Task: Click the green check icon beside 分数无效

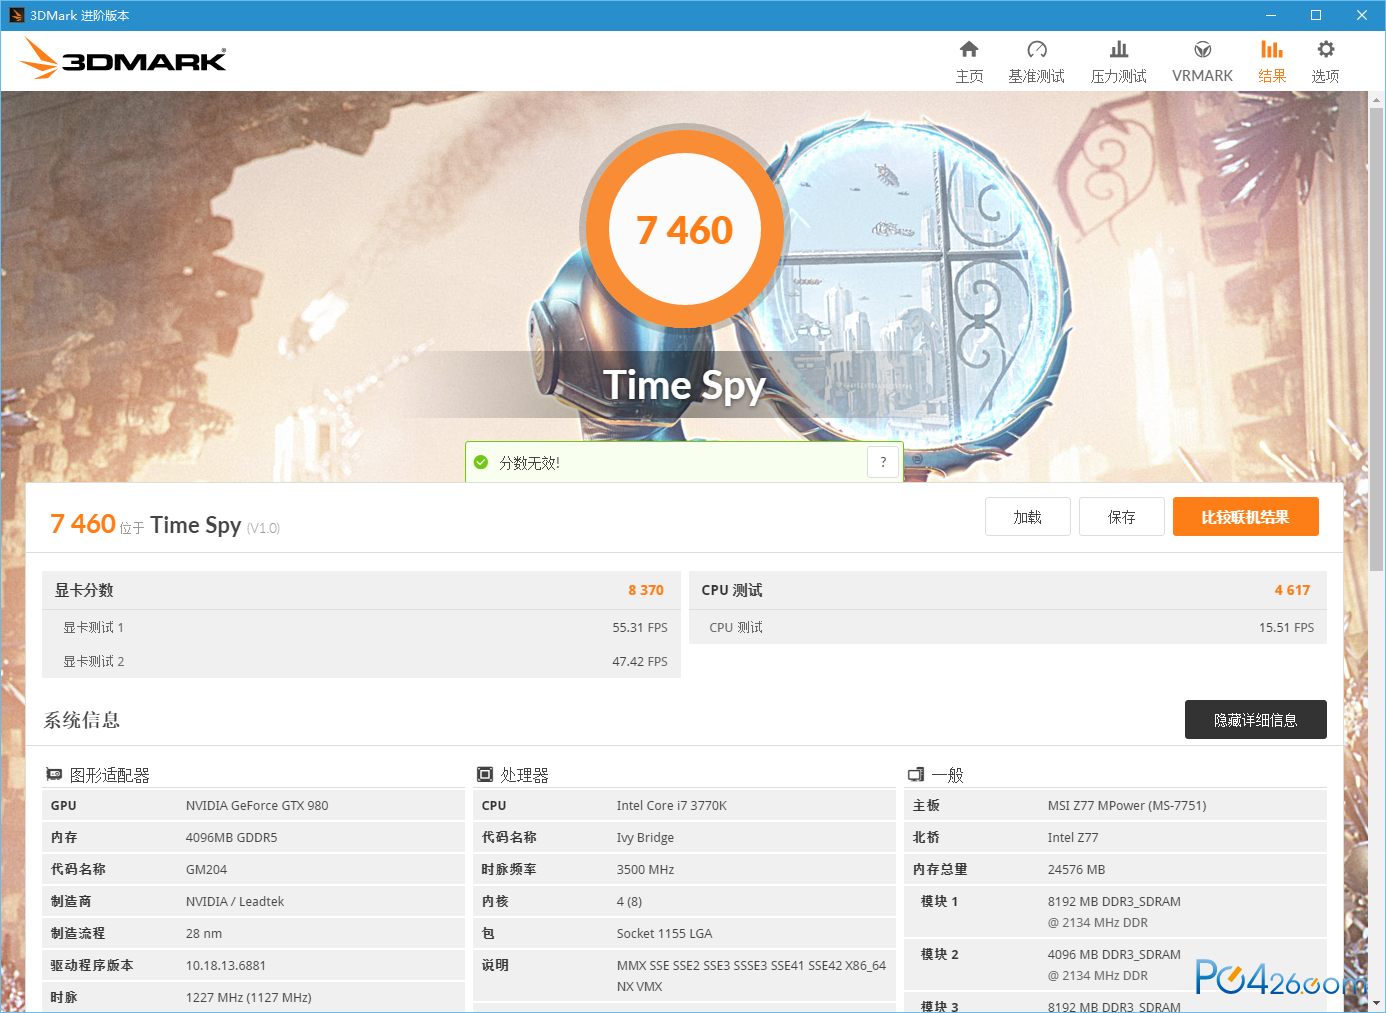Action: point(481,462)
